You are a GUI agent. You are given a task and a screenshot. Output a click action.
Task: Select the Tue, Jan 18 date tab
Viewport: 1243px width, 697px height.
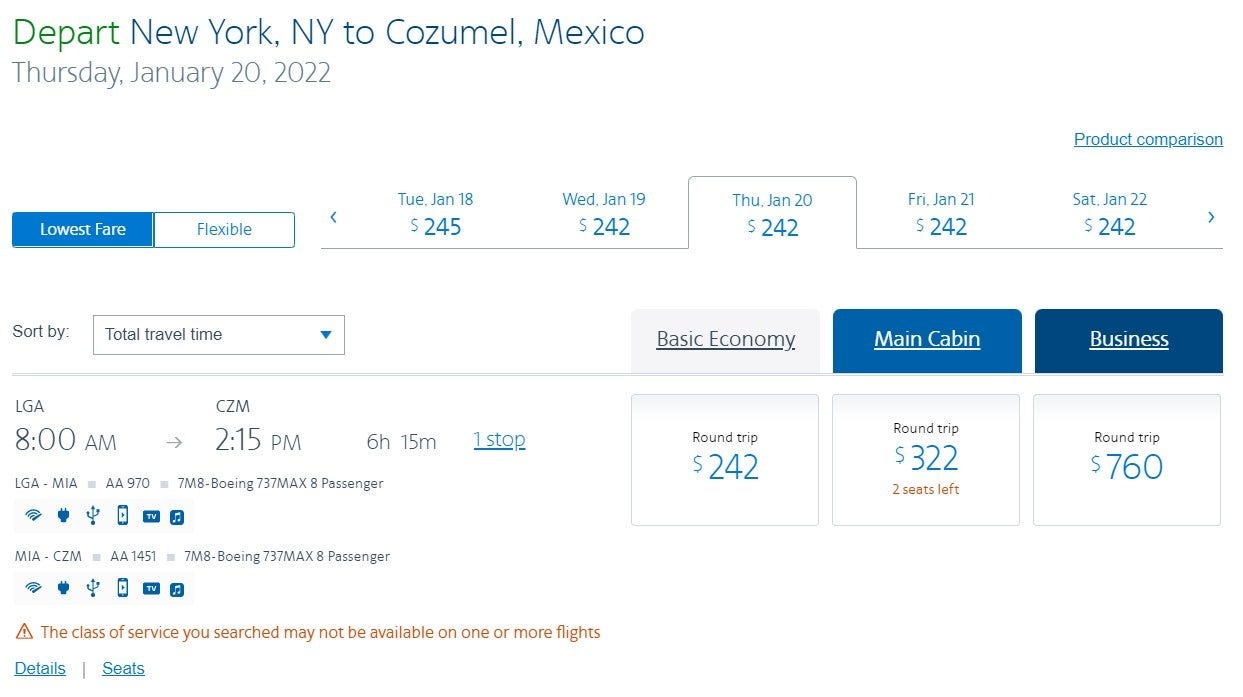click(435, 214)
